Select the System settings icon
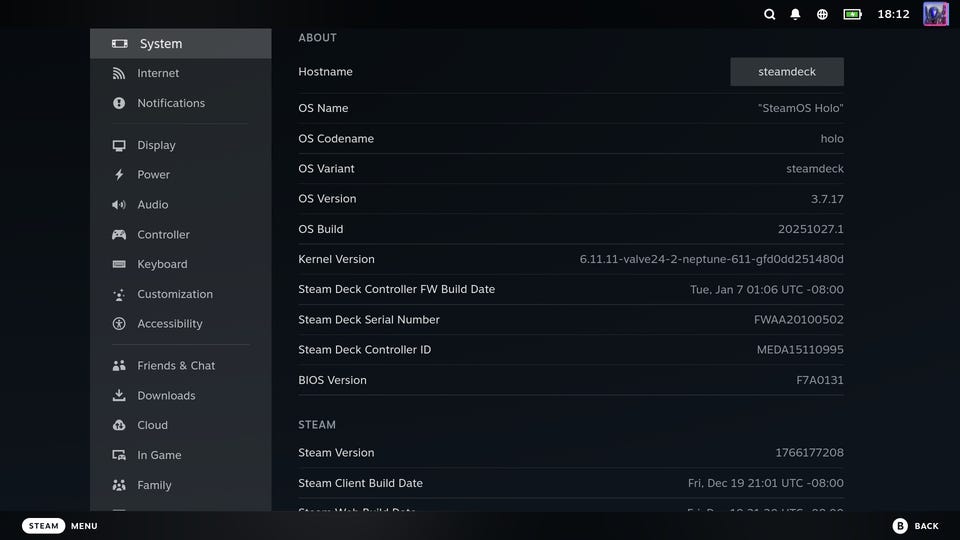Image resolution: width=960 pixels, height=540 pixels. [119, 43]
